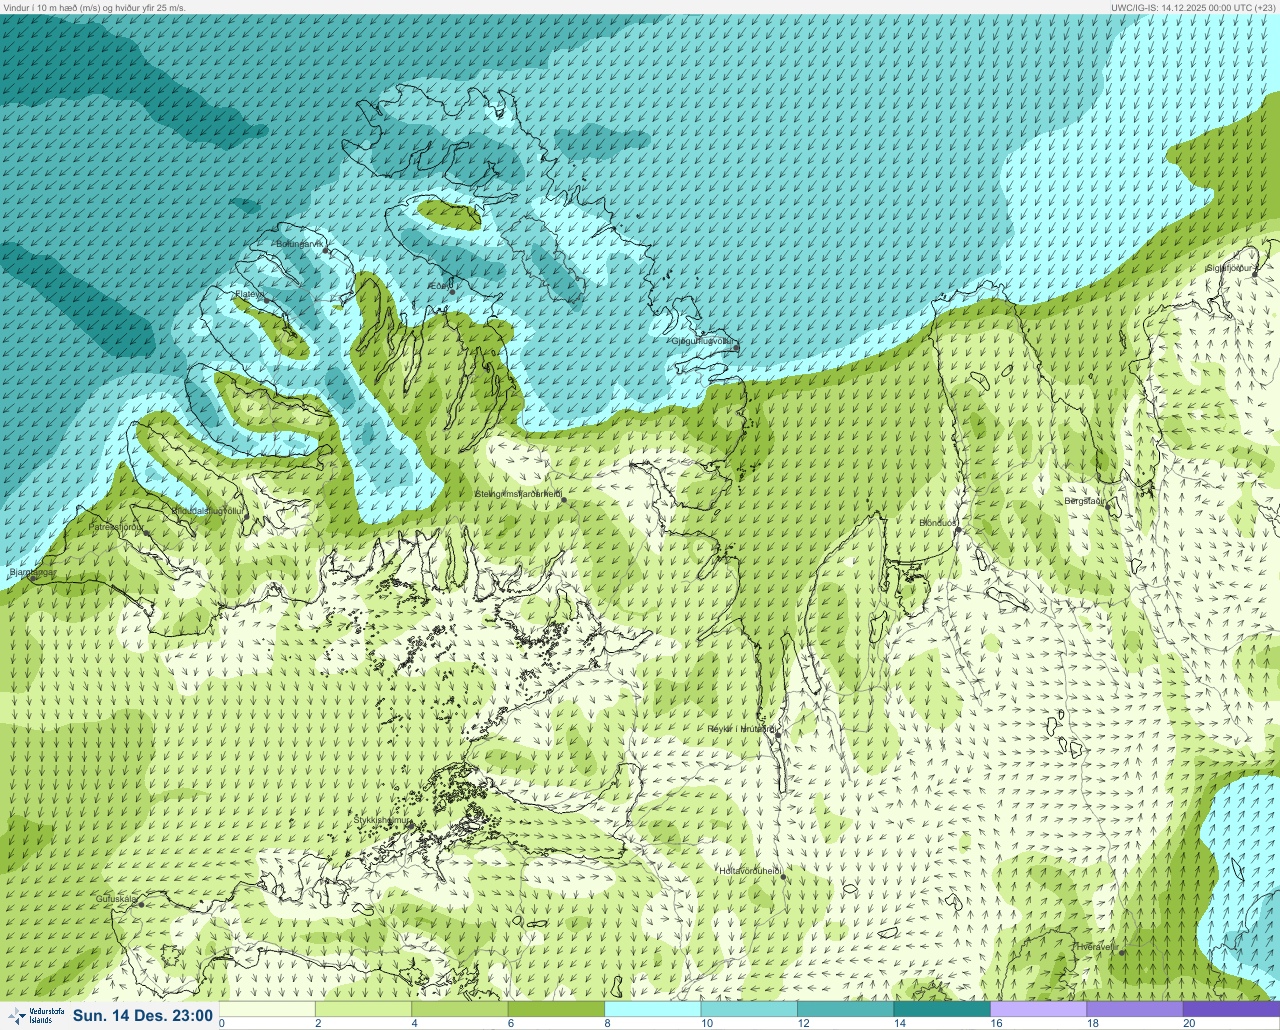The height and width of the screenshot is (1030, 1280).
Task: Click the Bjargtangar station label
Action: coord(32,572)
